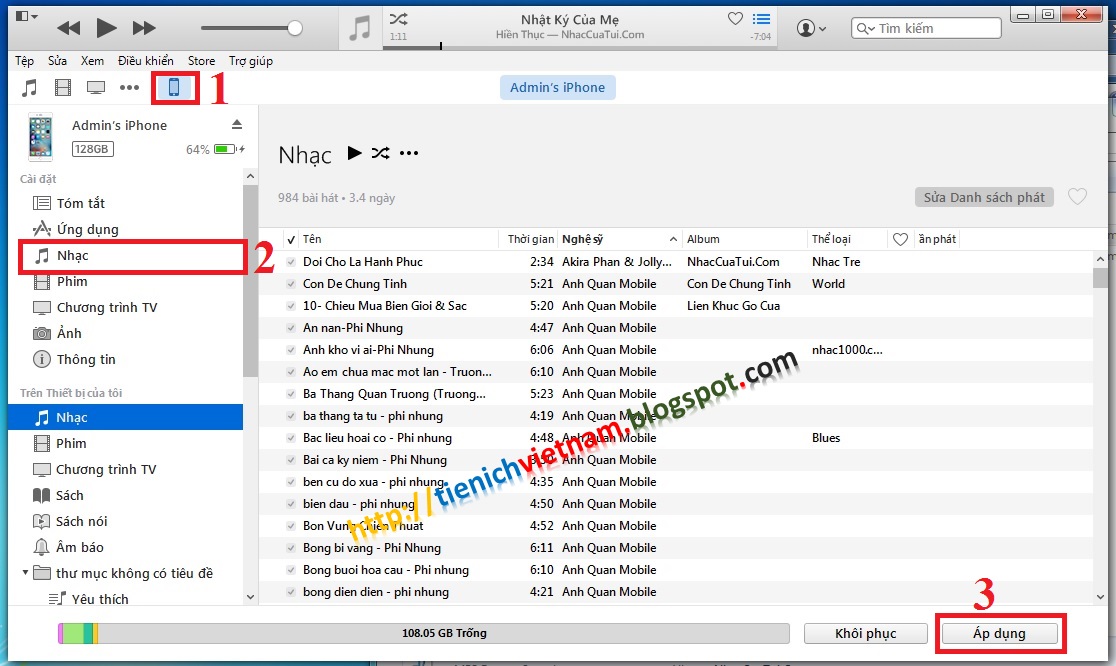Uncheck the bong dien dien song
Screen dimensions: 1116x666
(290, 592)
